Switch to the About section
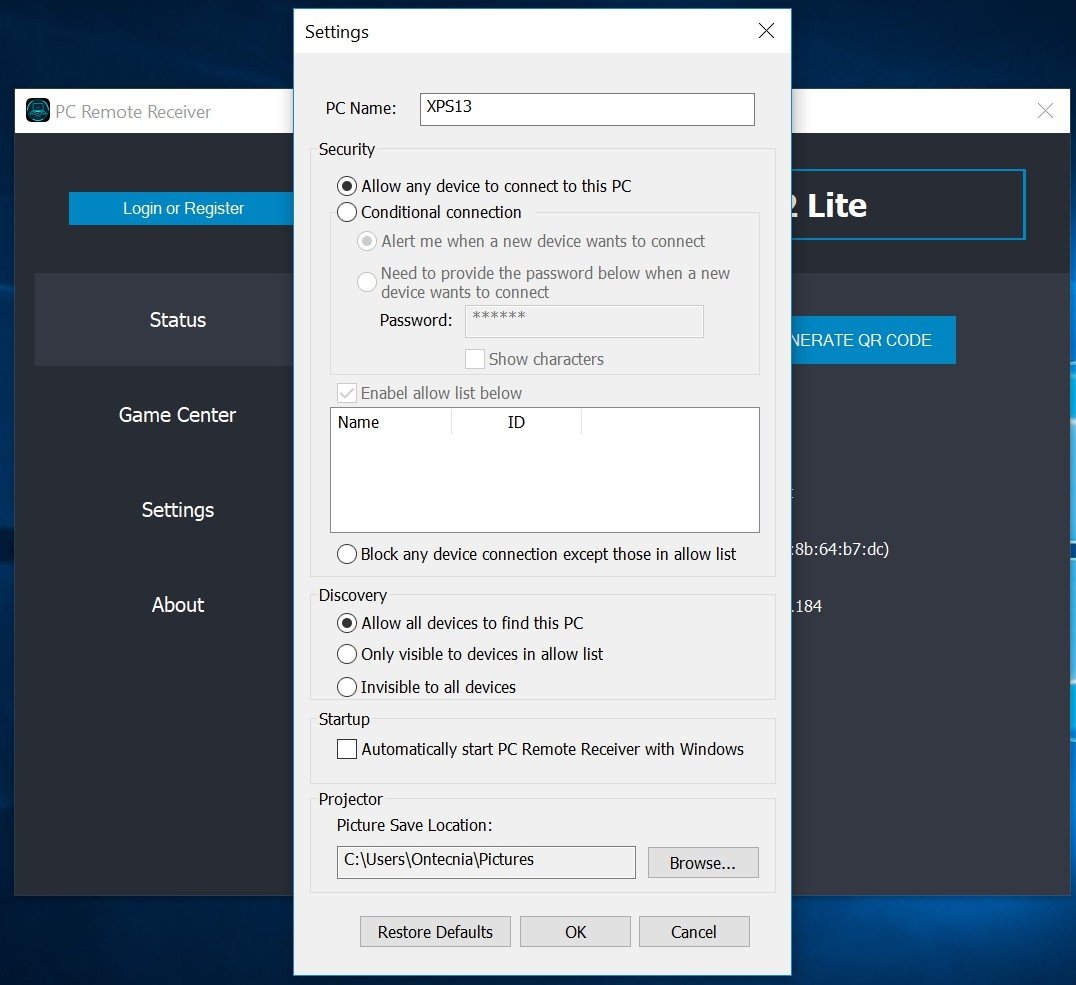1076x985 pixels. click(178, 605)
